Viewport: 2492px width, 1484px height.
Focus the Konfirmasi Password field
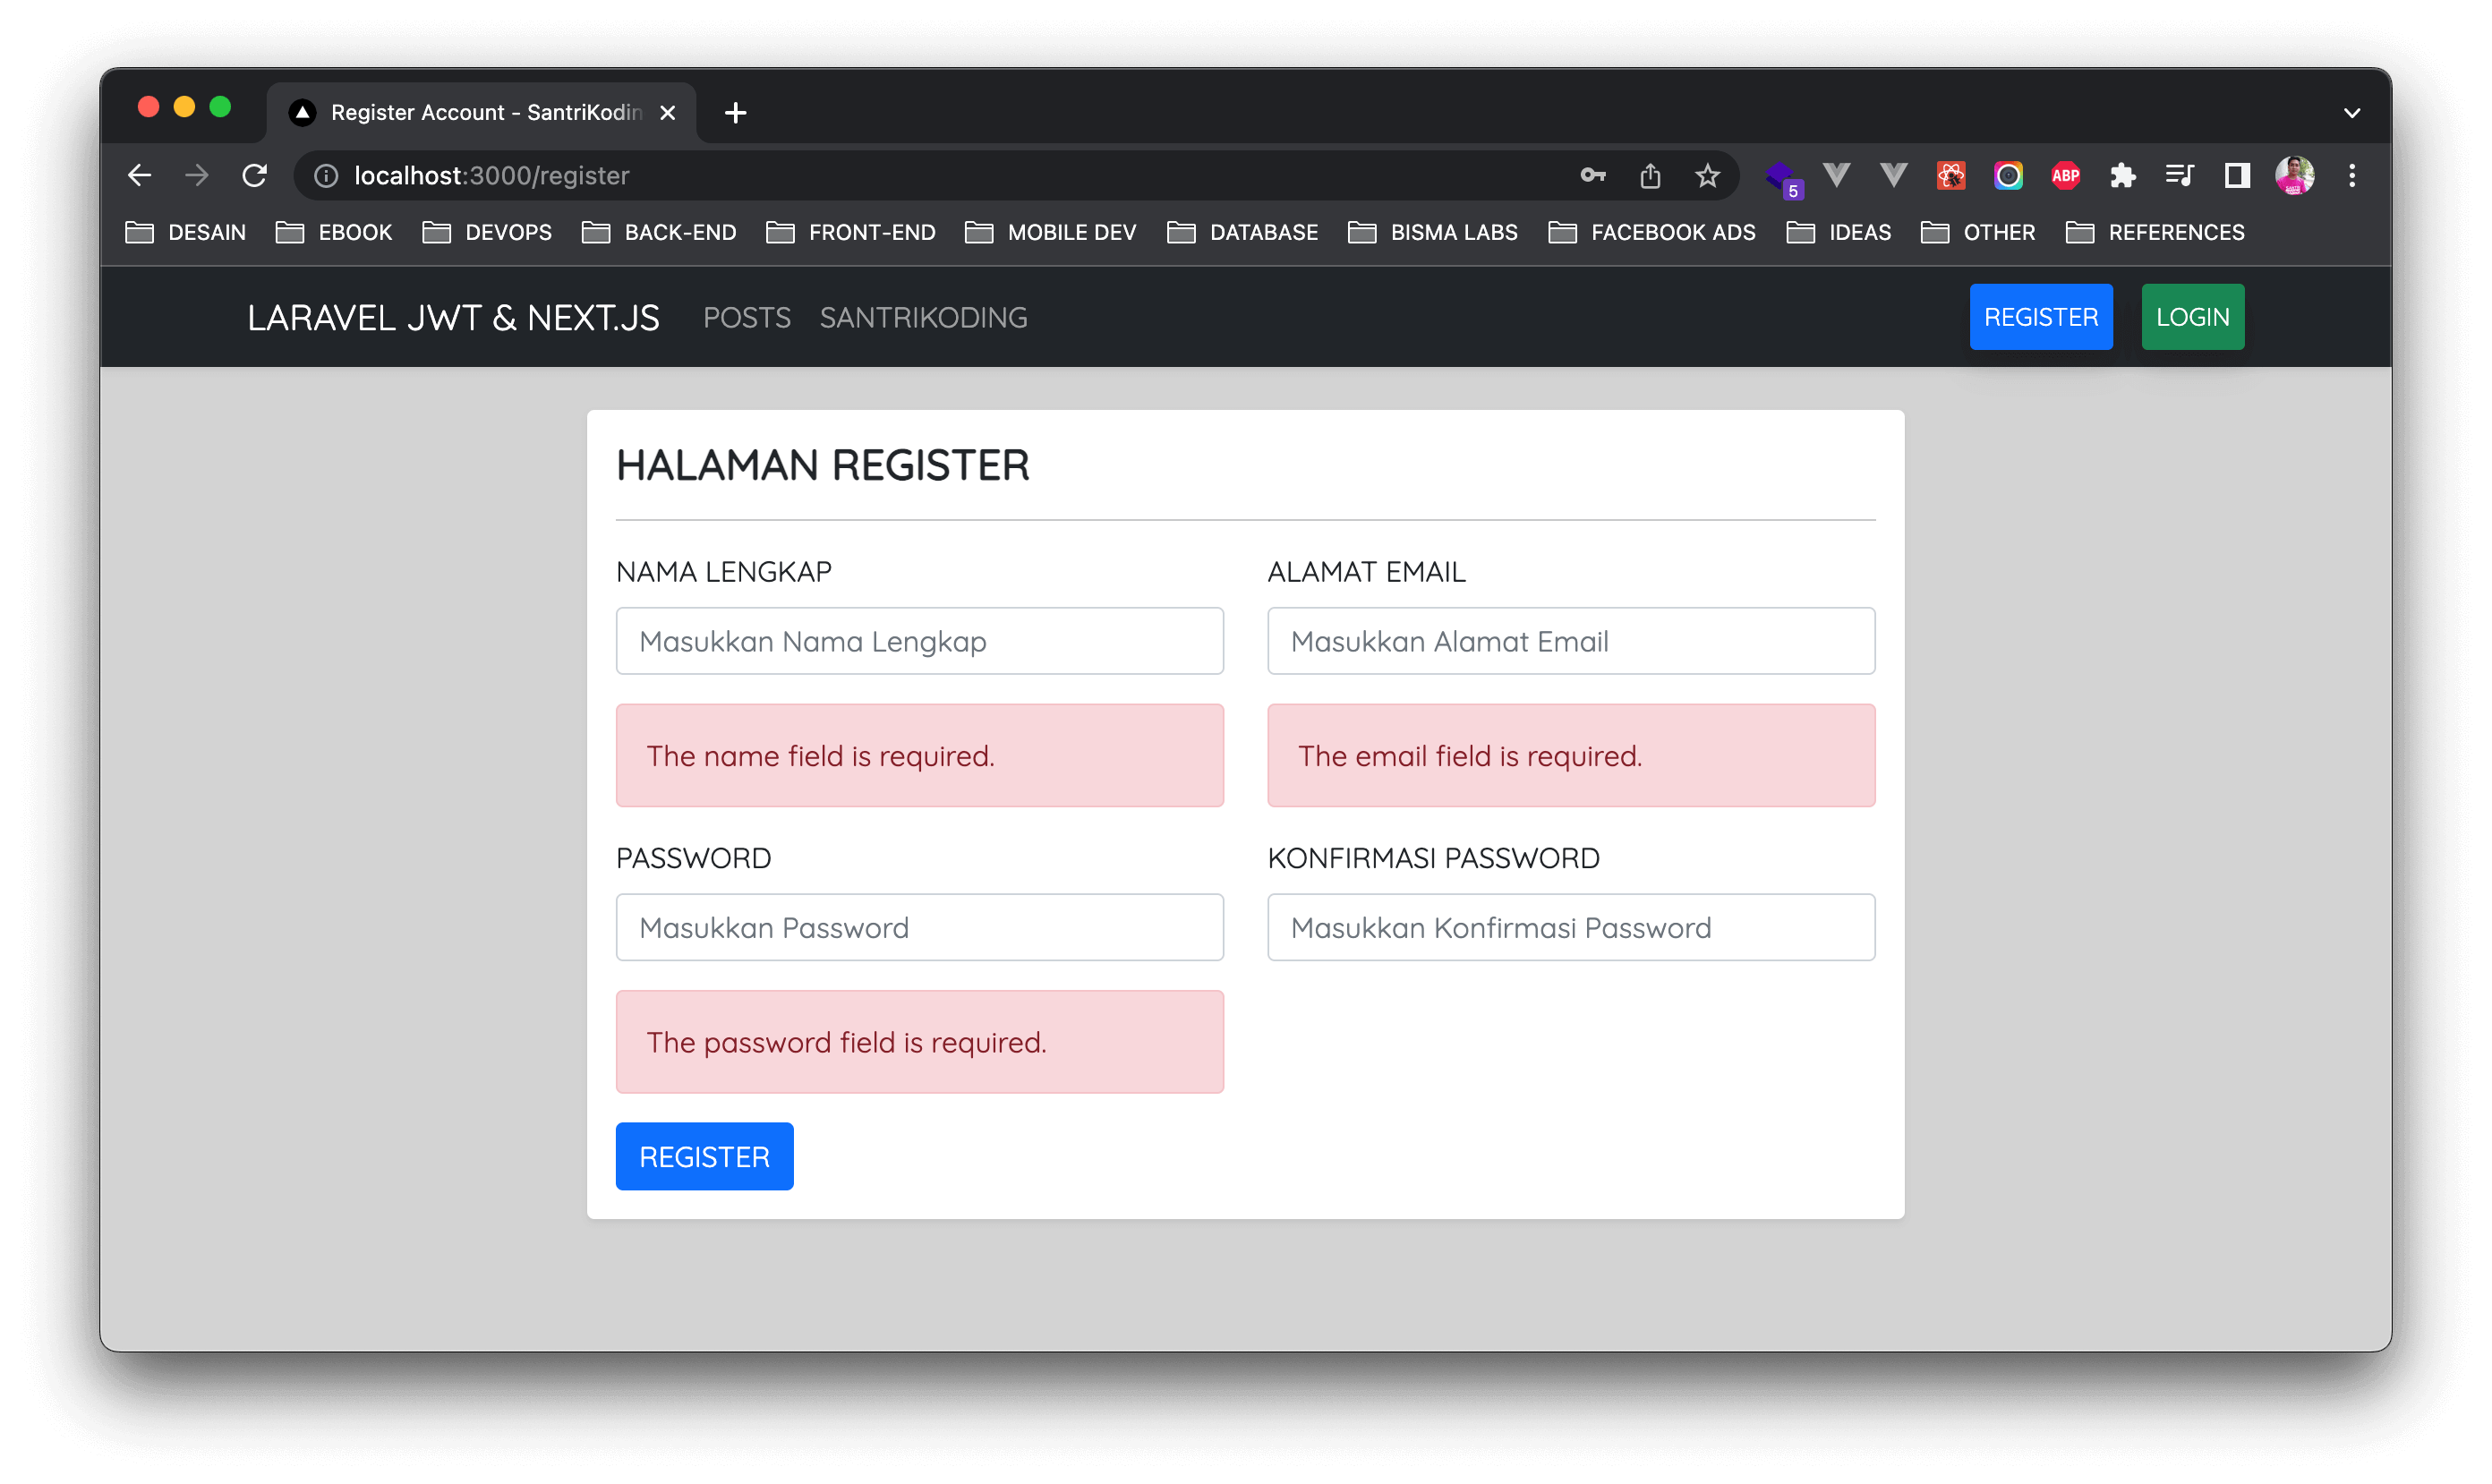[1570, 928]
